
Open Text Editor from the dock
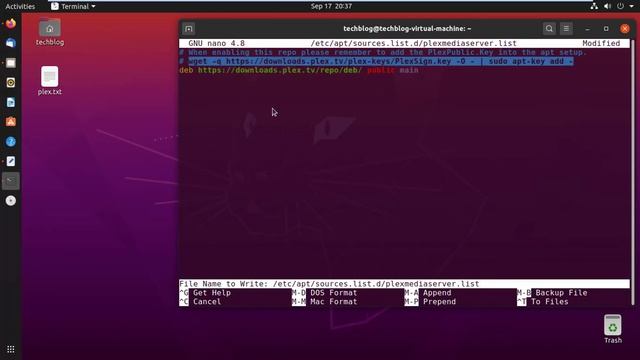[11, 161]
